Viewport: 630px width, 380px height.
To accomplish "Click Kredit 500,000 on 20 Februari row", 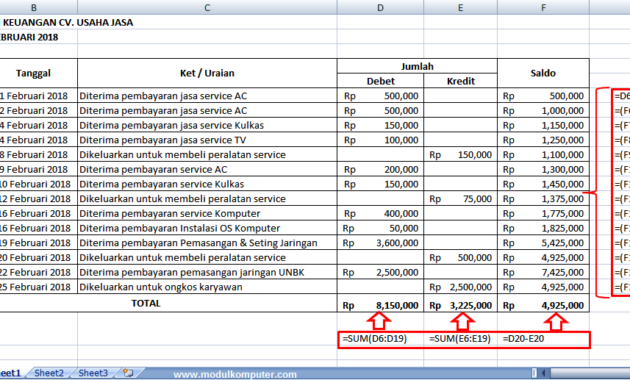I will click(x=460, y=257).
